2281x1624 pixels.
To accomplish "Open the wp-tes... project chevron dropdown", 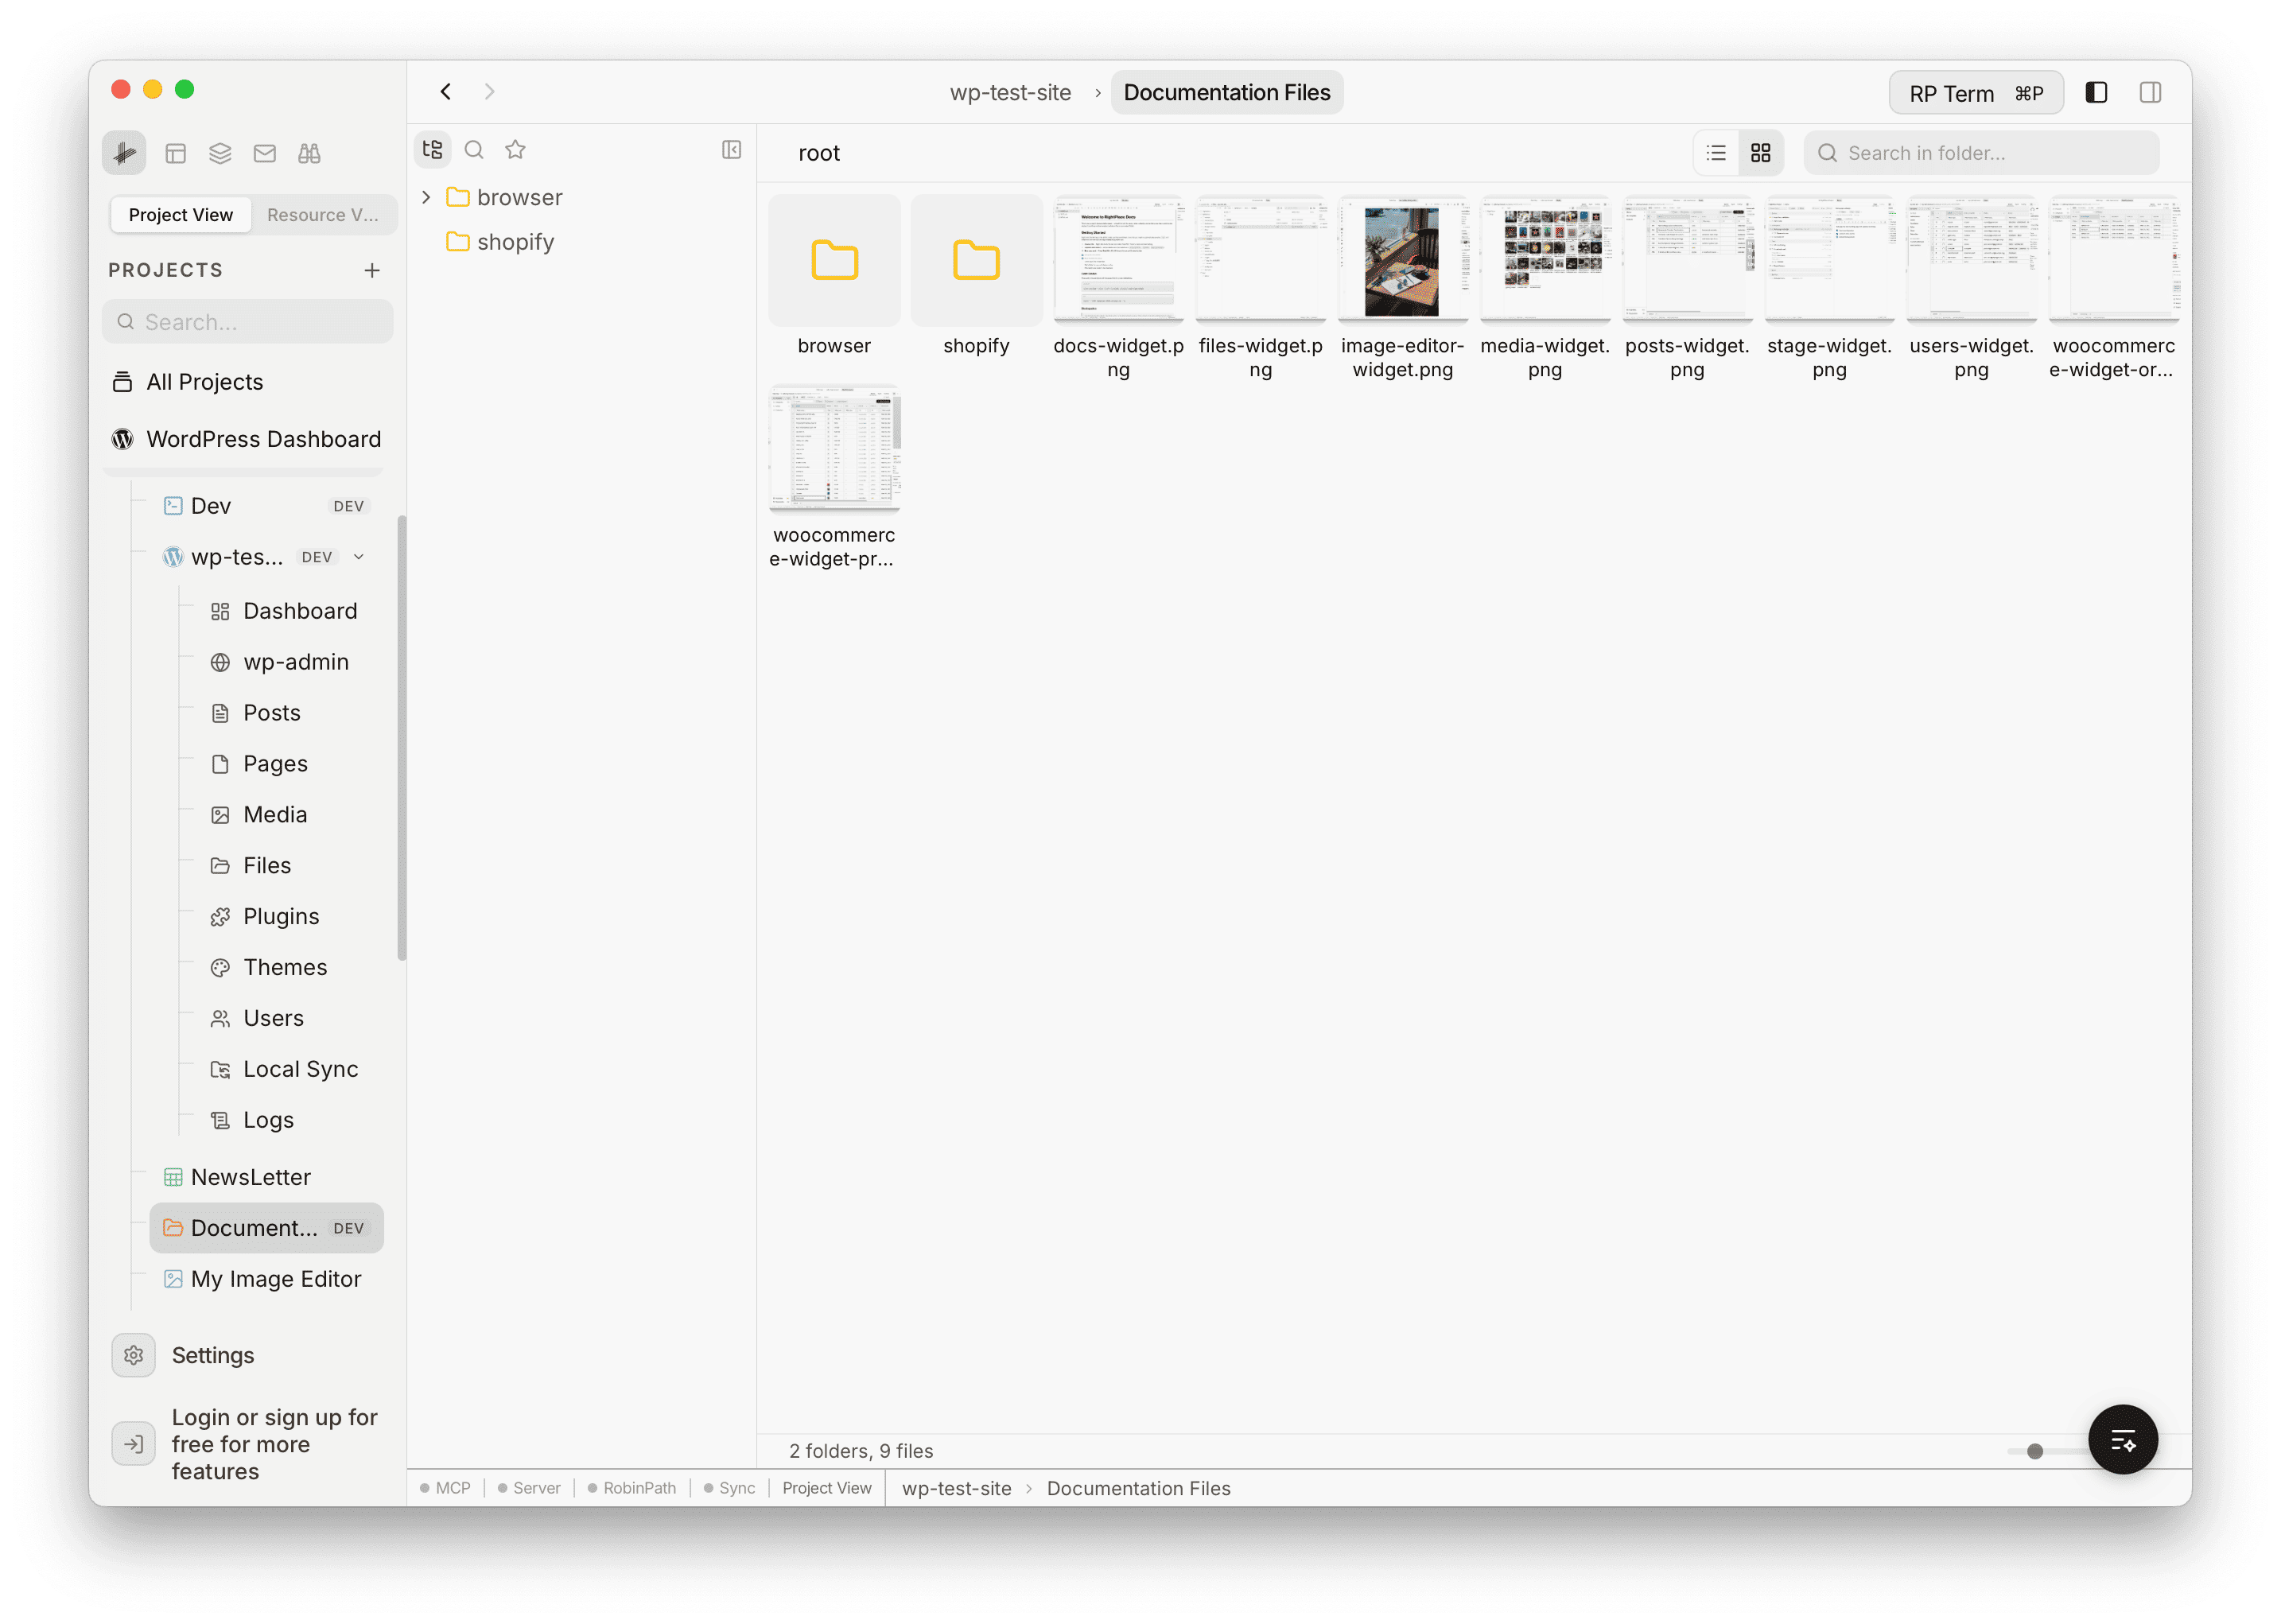I will point(359,557).
